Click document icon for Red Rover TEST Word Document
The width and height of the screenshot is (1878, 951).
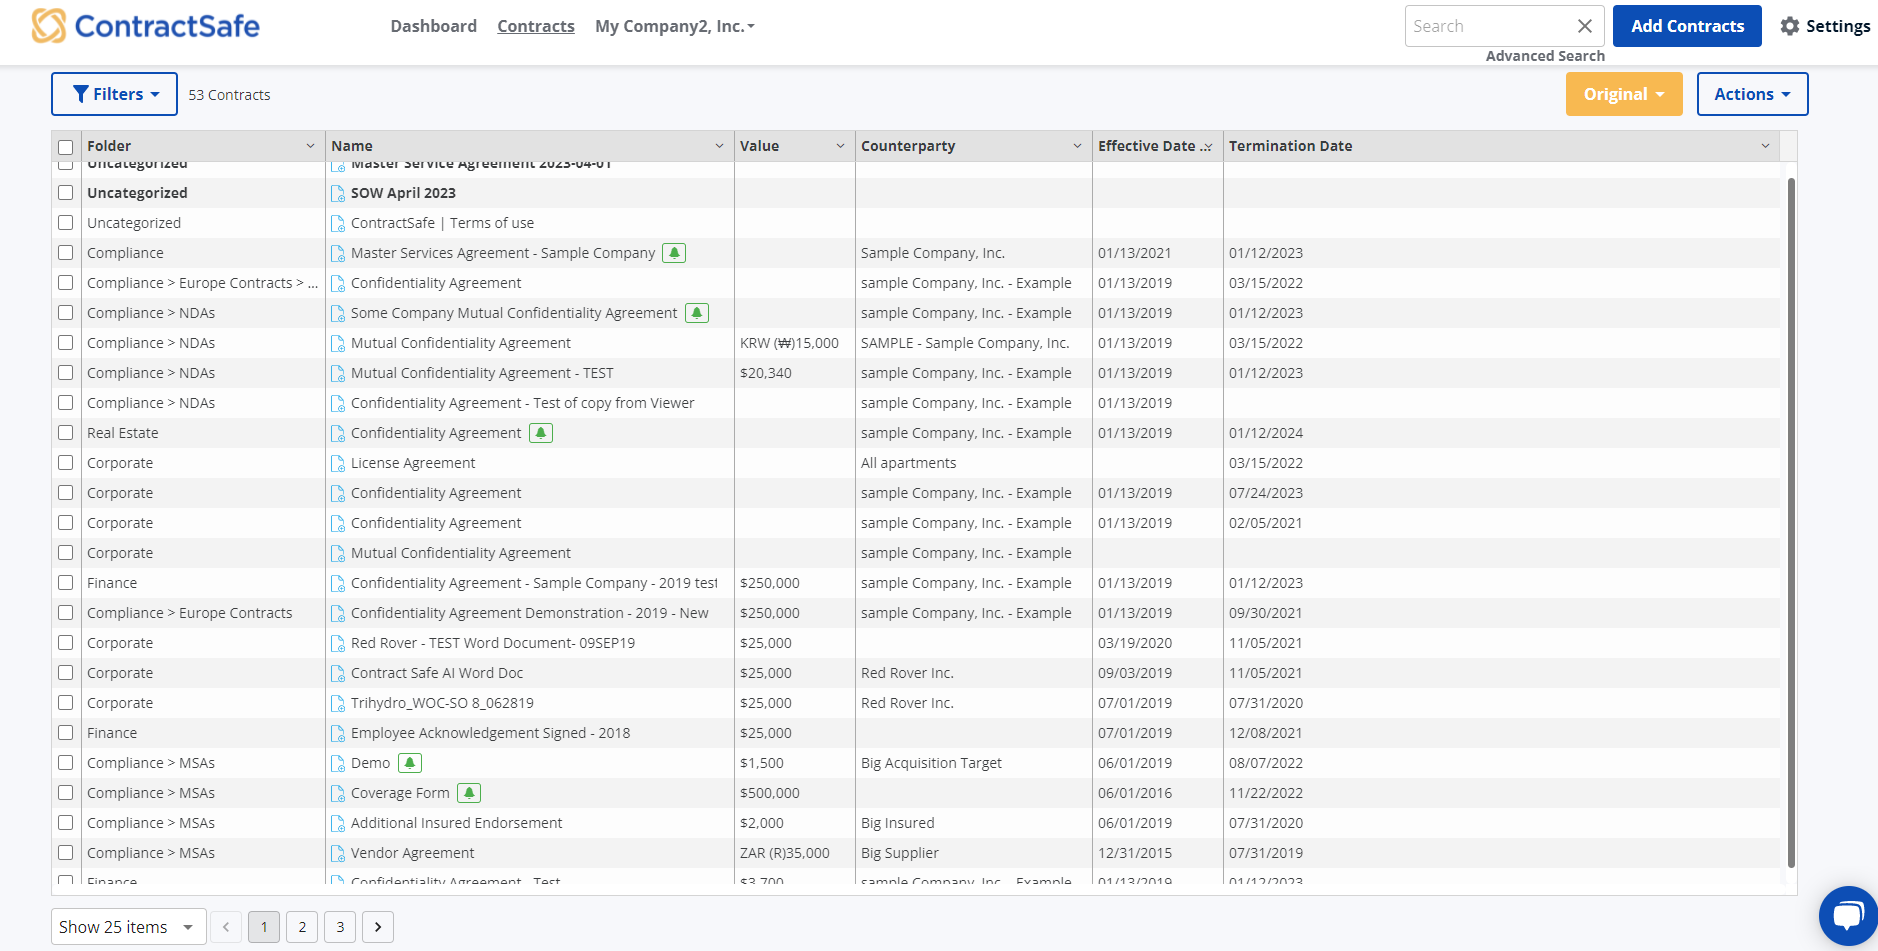338,643
